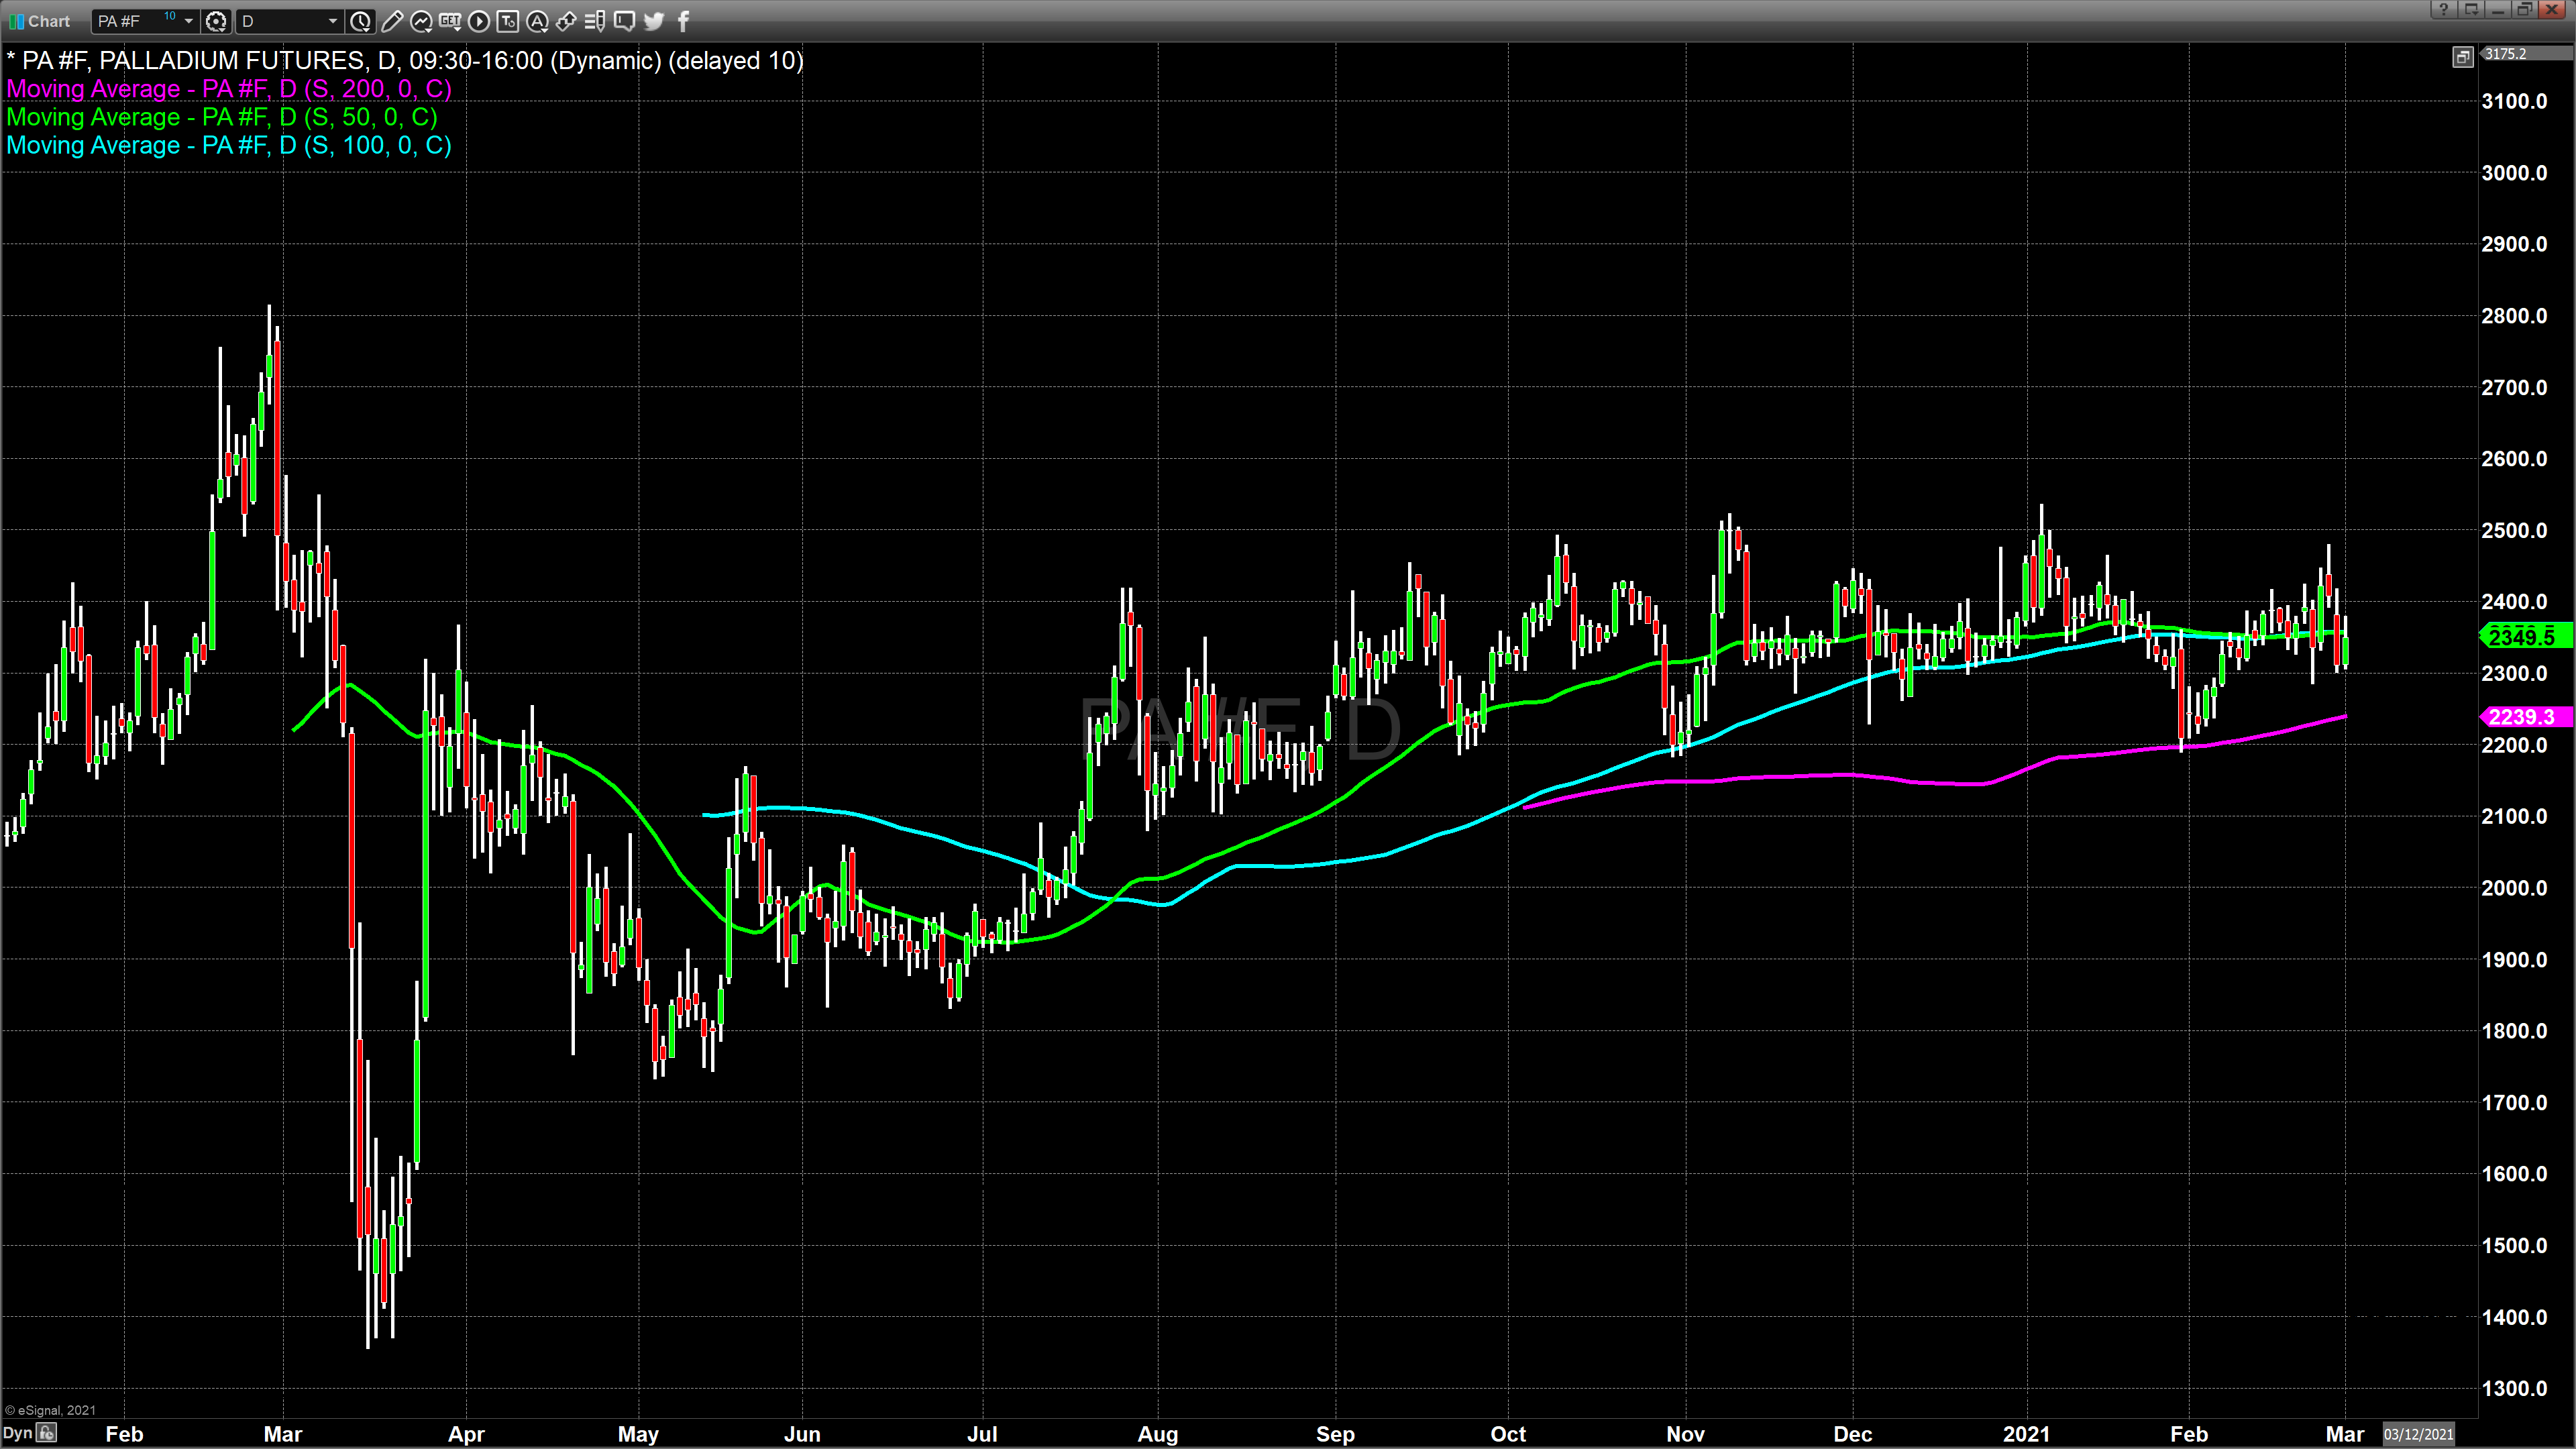Click the 03/12/2021 date box
The height and width of the screenshot is (1449, 2576).
coord(2419,1434)
